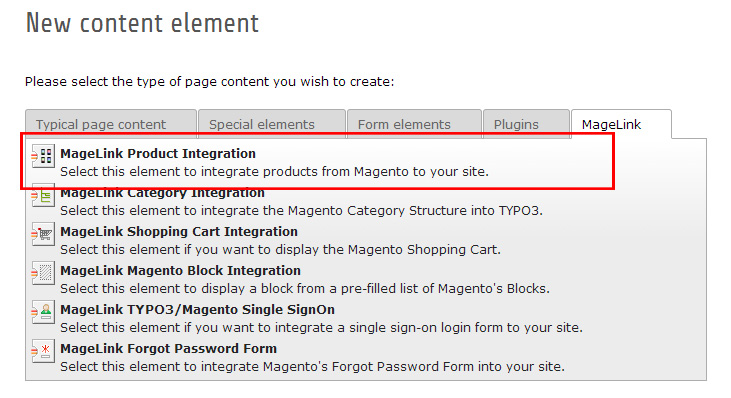Click description about single sign-on login form
The width and height of the screenshot is (731, 398).
coord(322,328)
